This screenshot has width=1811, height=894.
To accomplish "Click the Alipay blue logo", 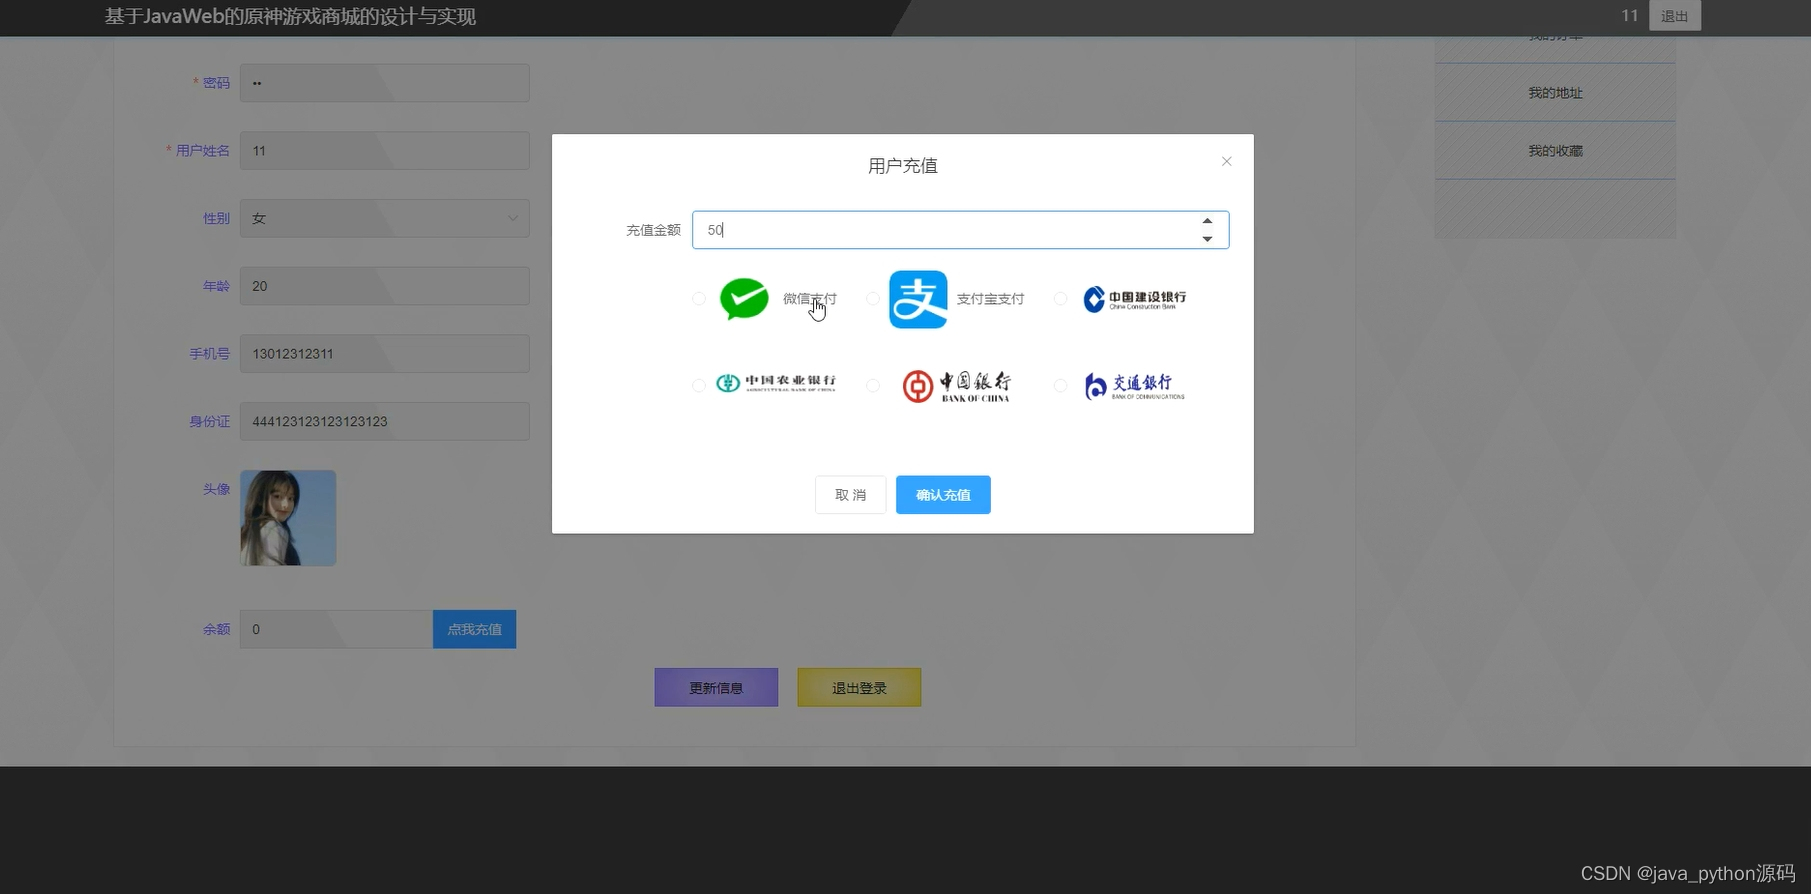I will (918, 299).
